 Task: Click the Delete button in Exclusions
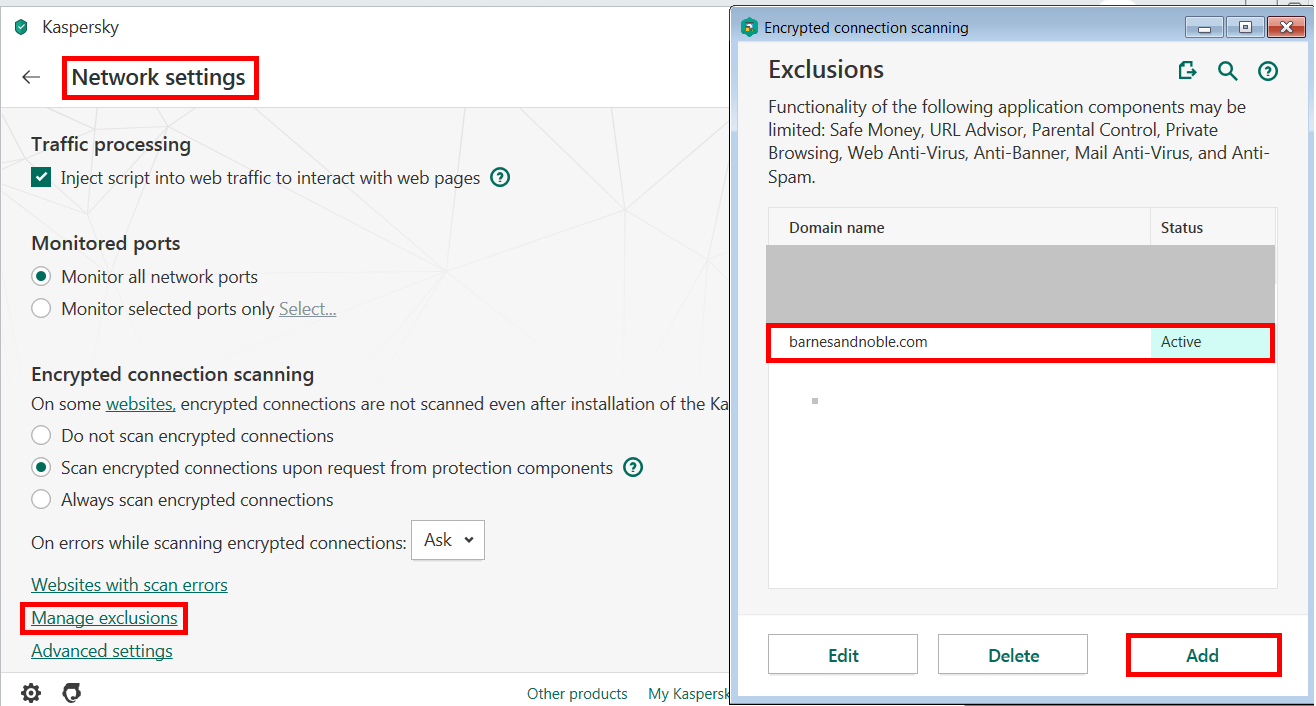pos(1013,655)
